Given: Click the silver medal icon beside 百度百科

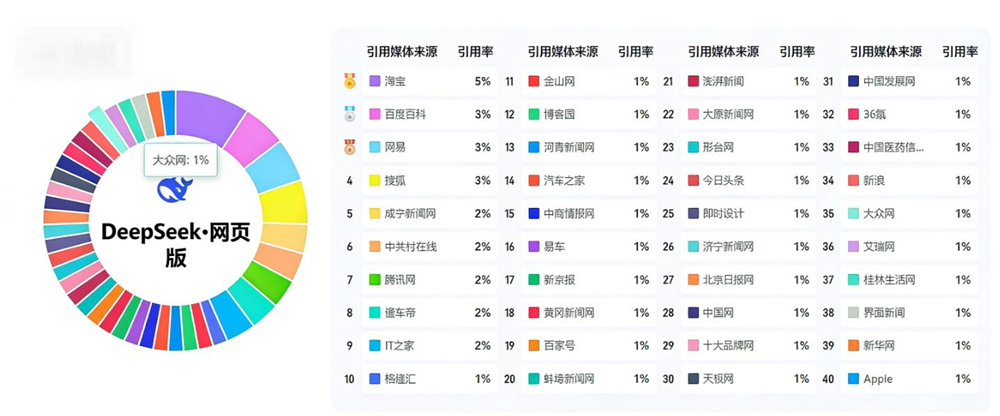Looking at the screenshot, I should tap(349, 114).
